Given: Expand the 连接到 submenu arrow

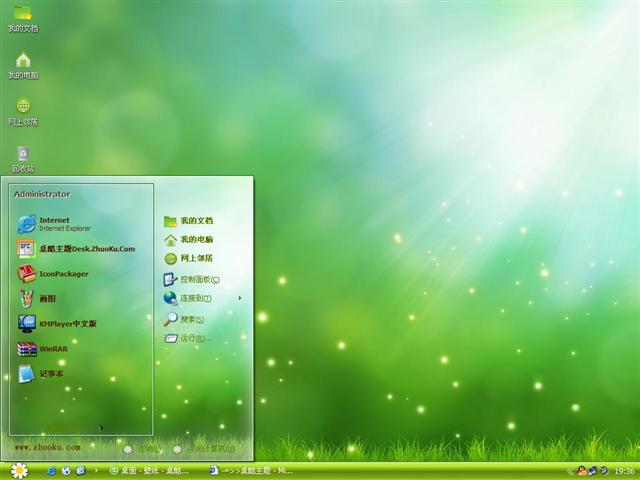Looking at the screenshot, I should coord(240,298).
